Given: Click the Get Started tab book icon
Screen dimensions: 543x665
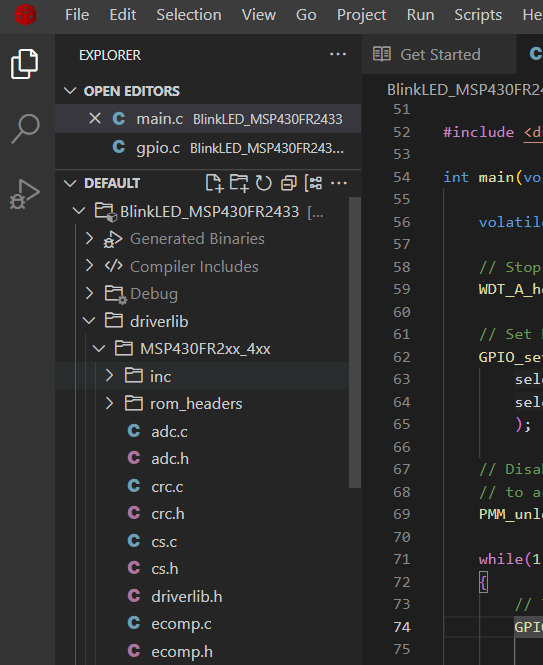Looking at the screenshot, I should 382,54.
